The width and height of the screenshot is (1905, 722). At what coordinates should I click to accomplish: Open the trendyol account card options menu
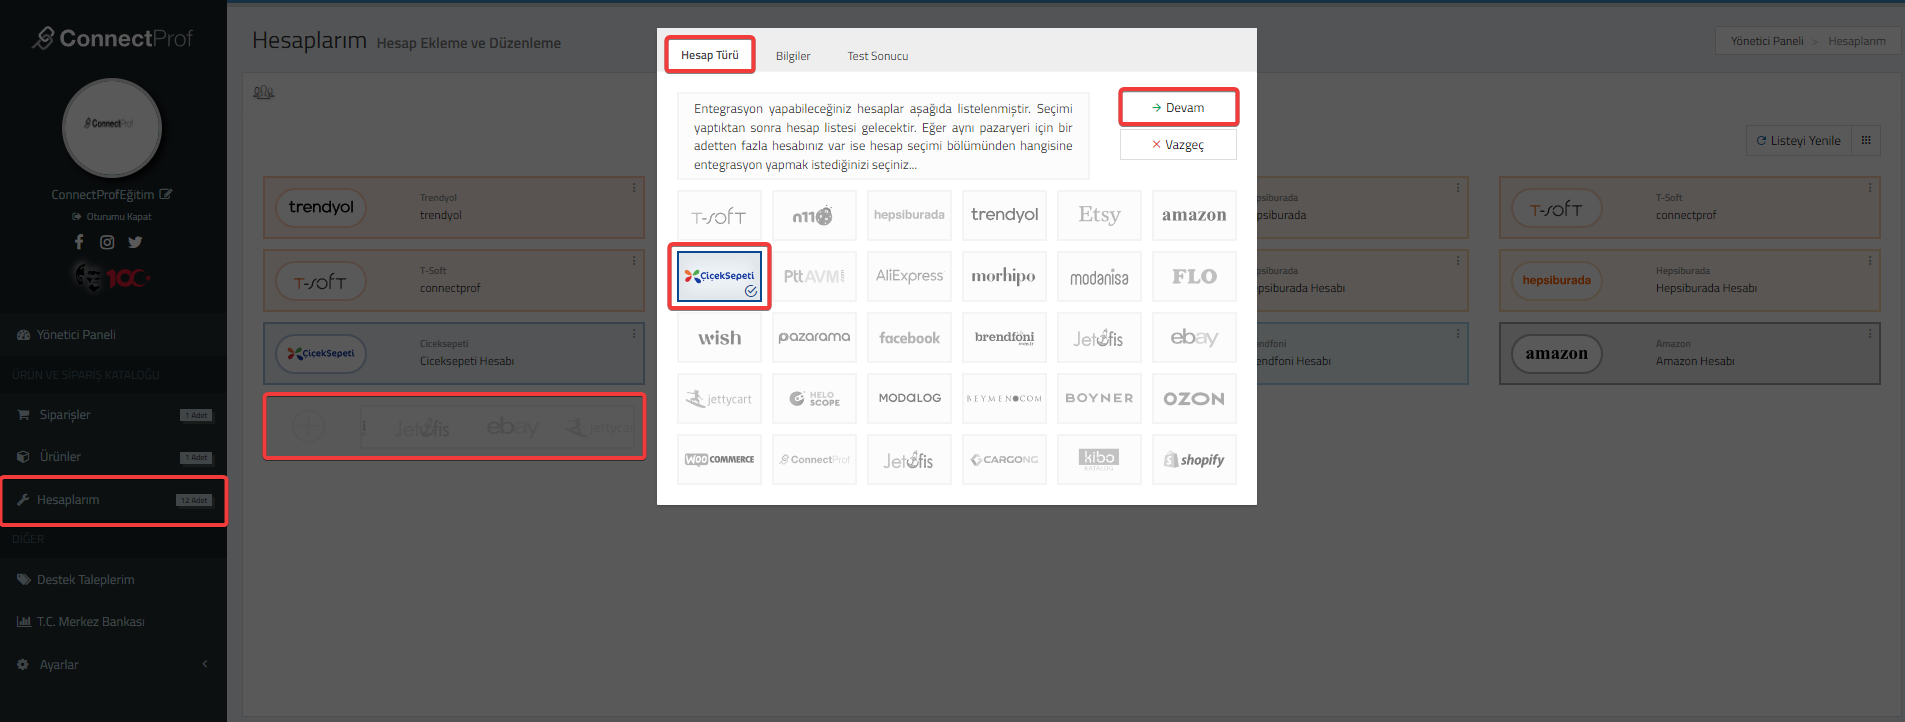[x=634, y=188]
